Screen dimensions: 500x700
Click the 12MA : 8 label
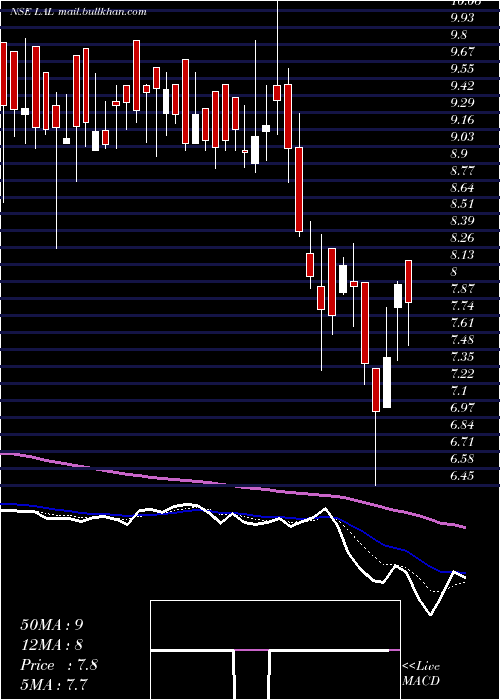coord(52,645)
